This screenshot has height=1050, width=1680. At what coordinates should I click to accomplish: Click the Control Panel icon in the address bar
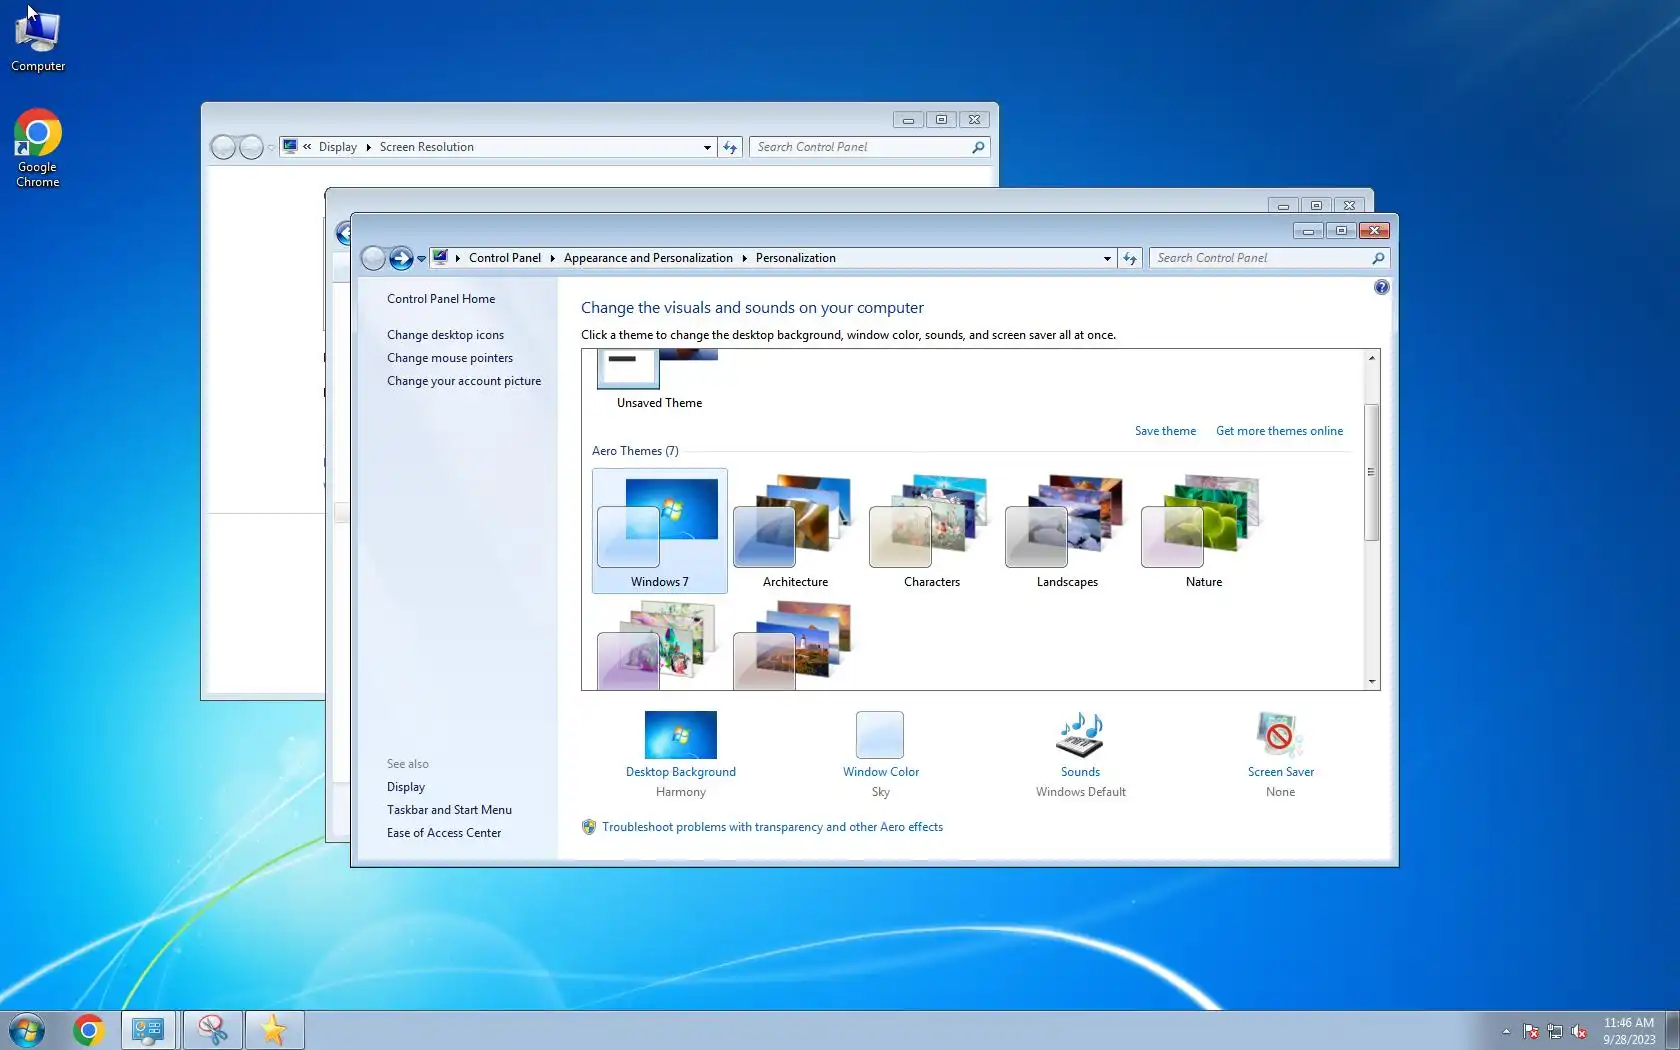pyautogui.click(x=440, y=258)
